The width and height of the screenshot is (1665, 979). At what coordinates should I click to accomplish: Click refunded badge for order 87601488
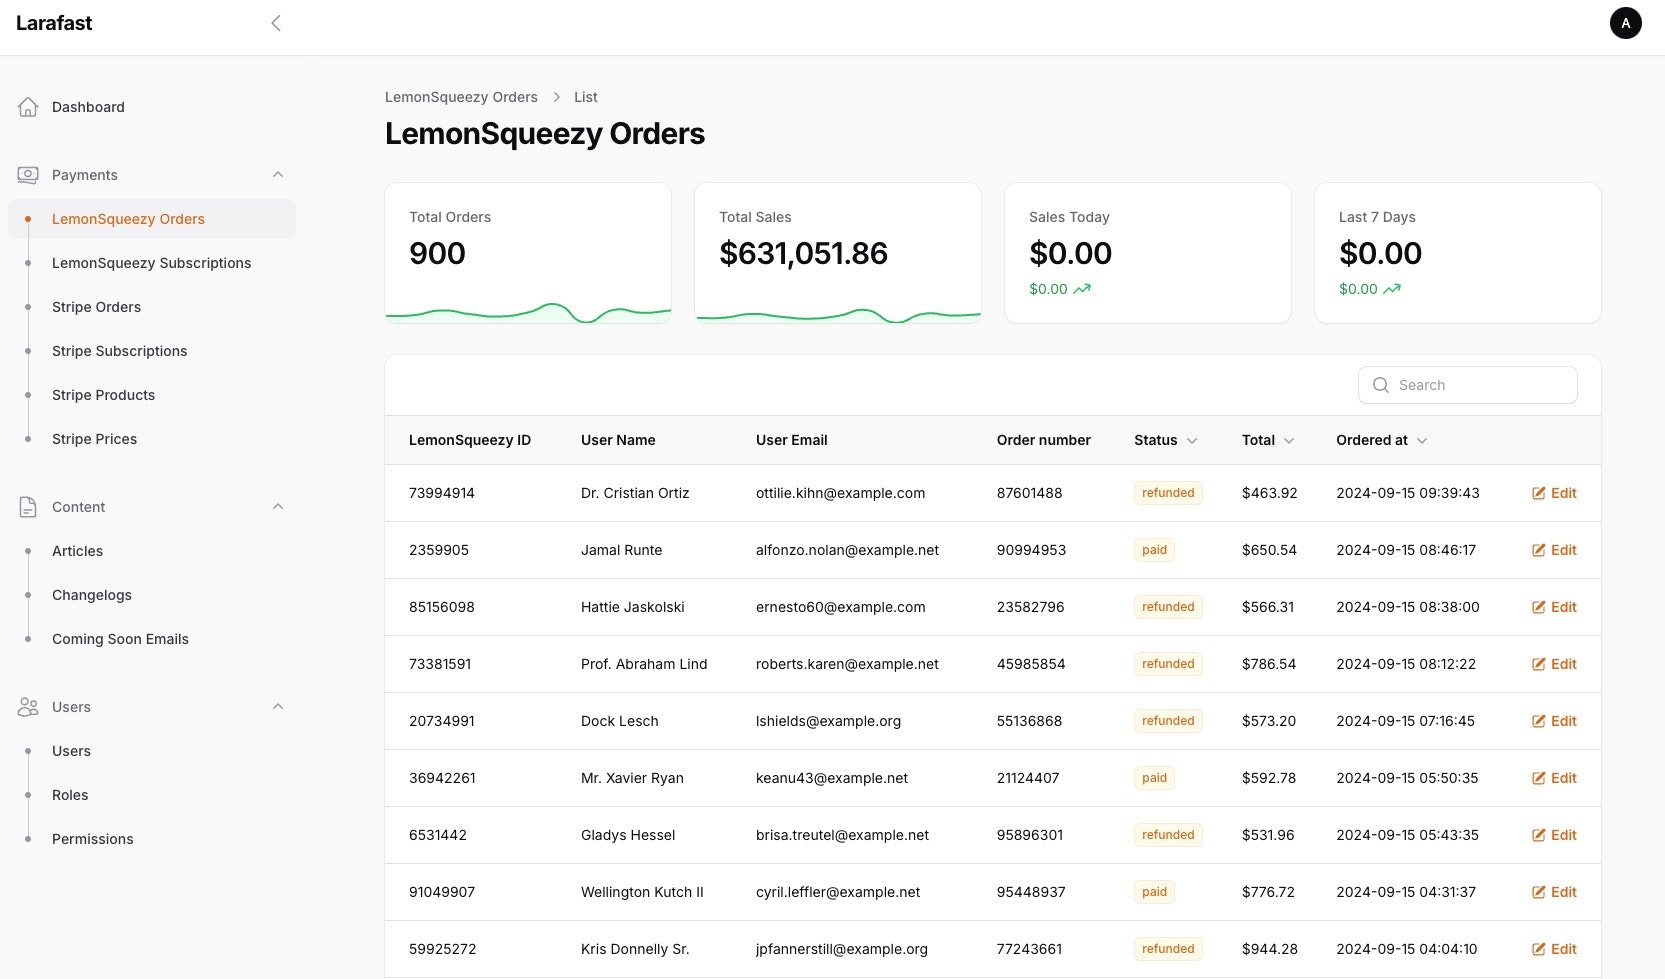(x=1168, y=493)
